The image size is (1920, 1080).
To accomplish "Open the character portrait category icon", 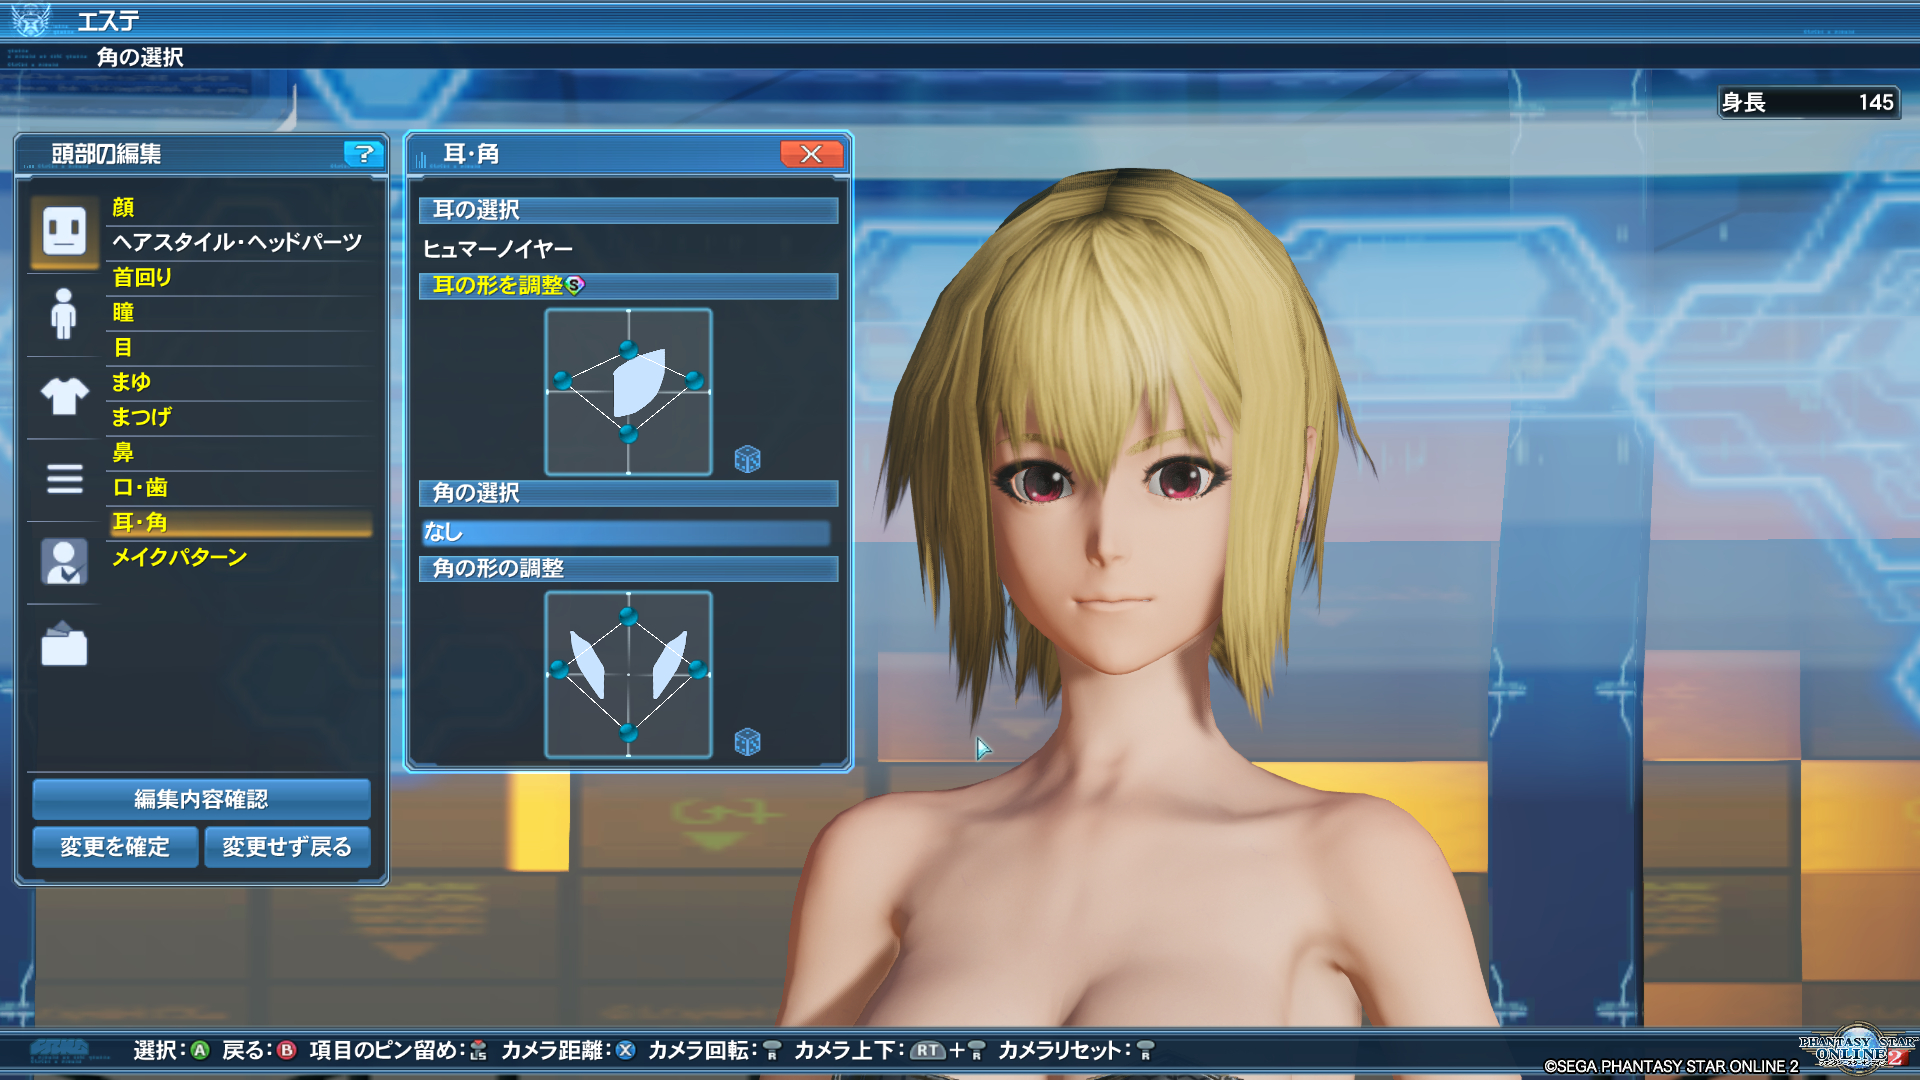I will (x=64, y=561).
